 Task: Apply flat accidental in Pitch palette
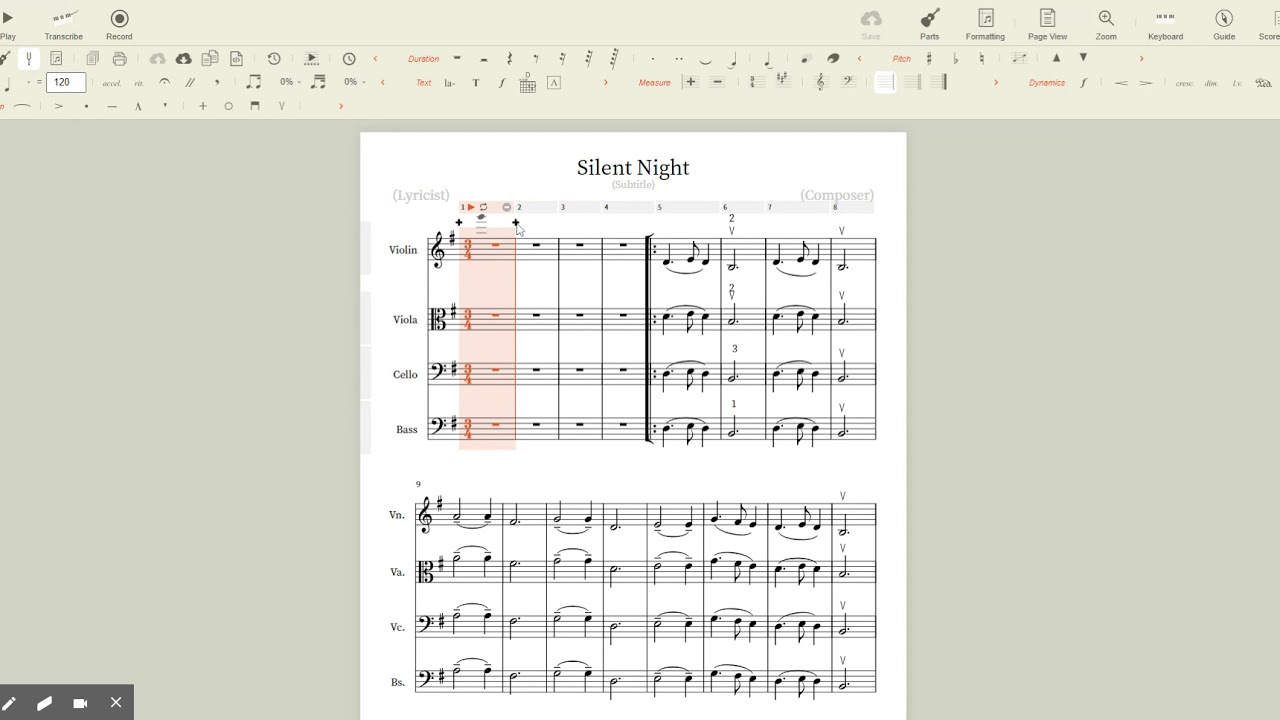[x=955, y=59]
